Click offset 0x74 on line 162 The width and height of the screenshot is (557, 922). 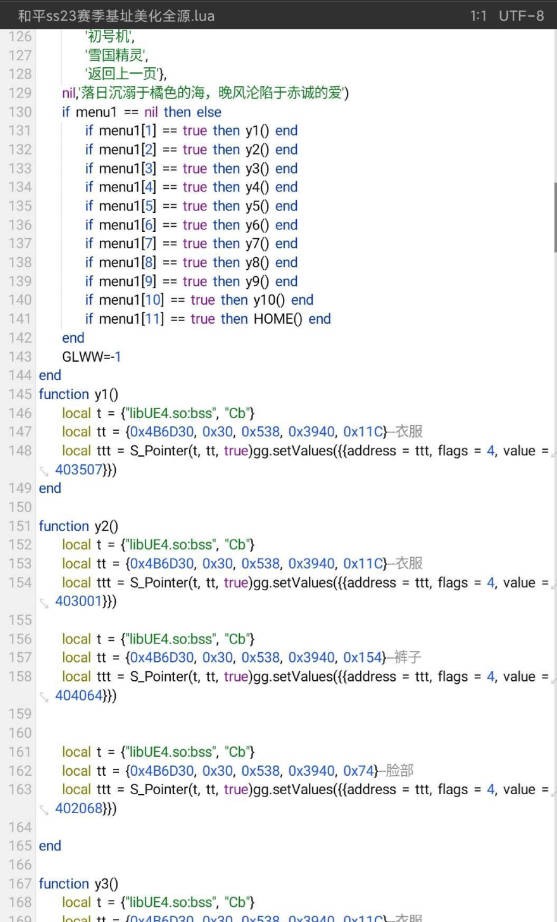coord(359,770)
